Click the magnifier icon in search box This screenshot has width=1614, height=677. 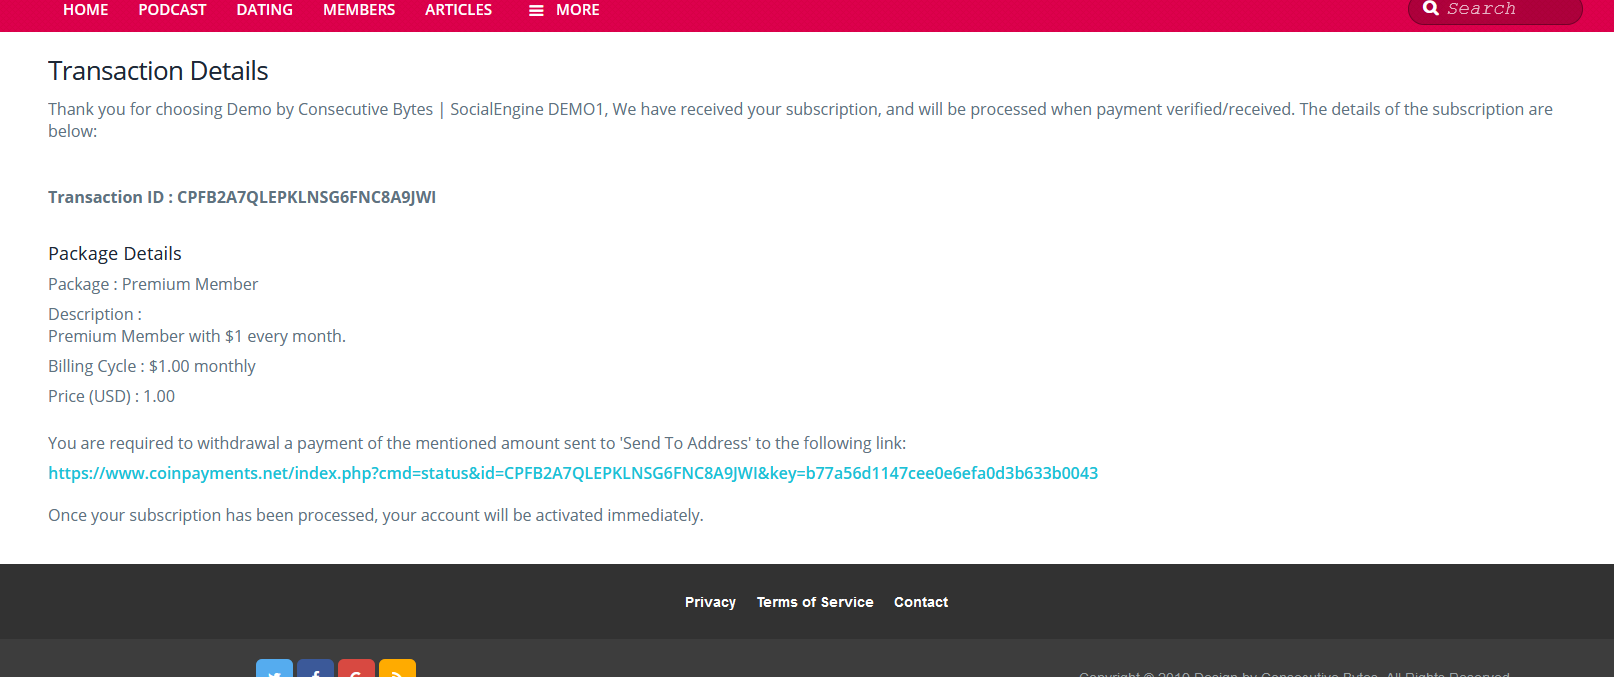(x=1431, y=9)
